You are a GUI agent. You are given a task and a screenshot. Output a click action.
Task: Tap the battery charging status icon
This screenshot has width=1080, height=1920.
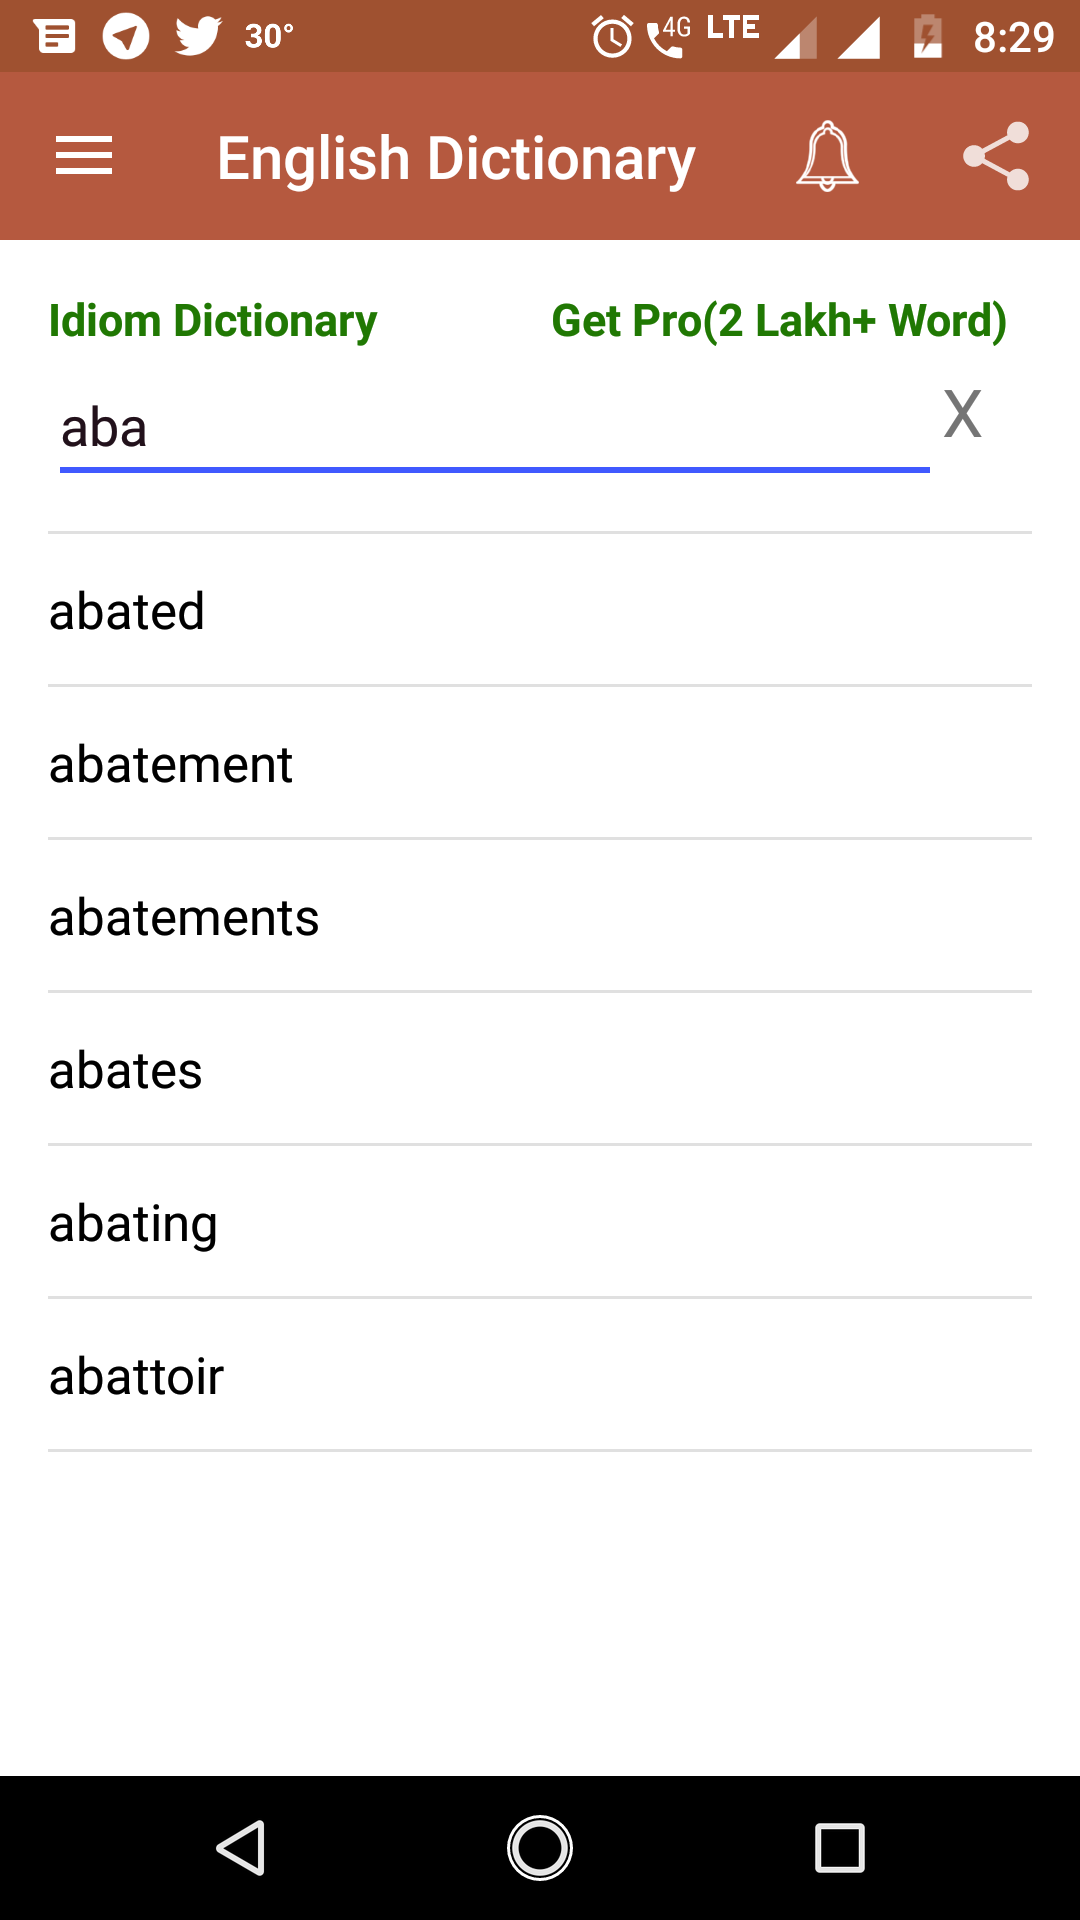click(x=928, y=37)
